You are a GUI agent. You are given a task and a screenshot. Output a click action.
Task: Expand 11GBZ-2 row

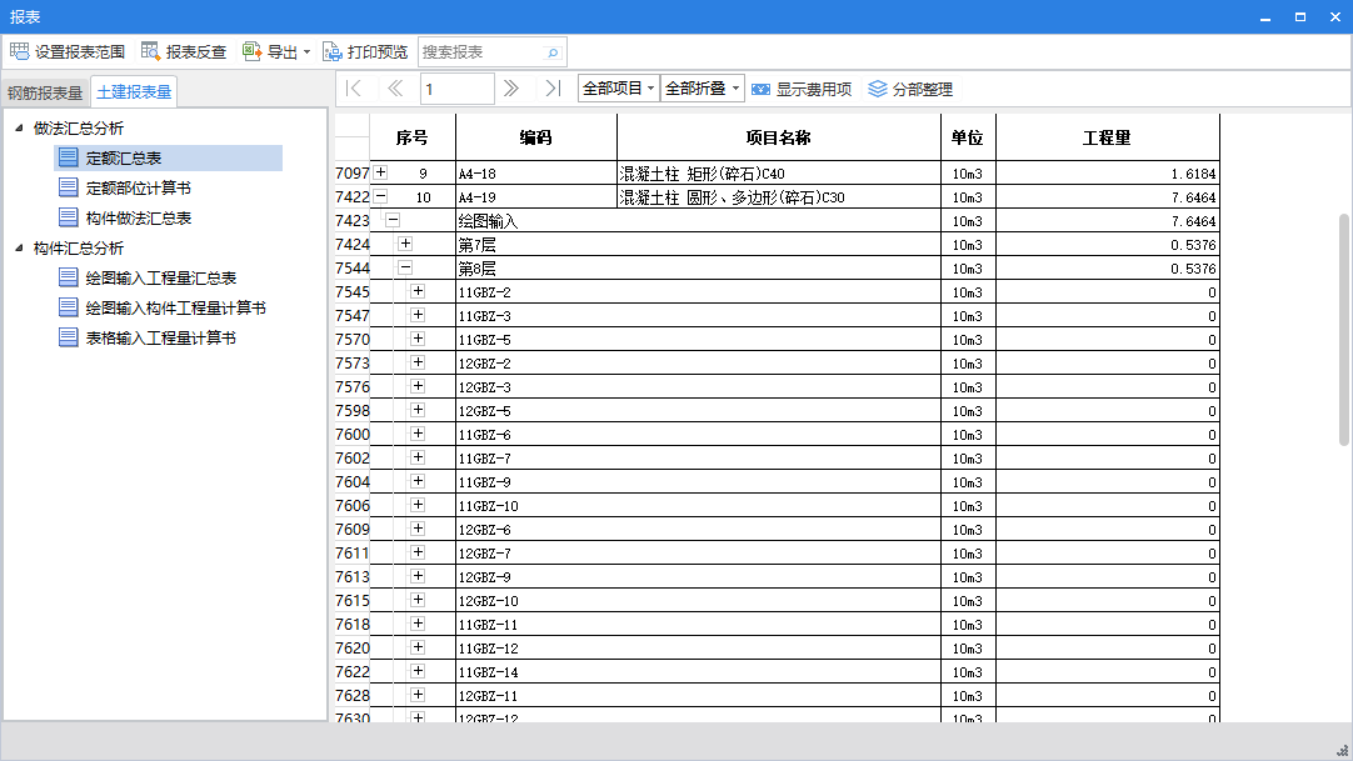click(x=418, y=291)
